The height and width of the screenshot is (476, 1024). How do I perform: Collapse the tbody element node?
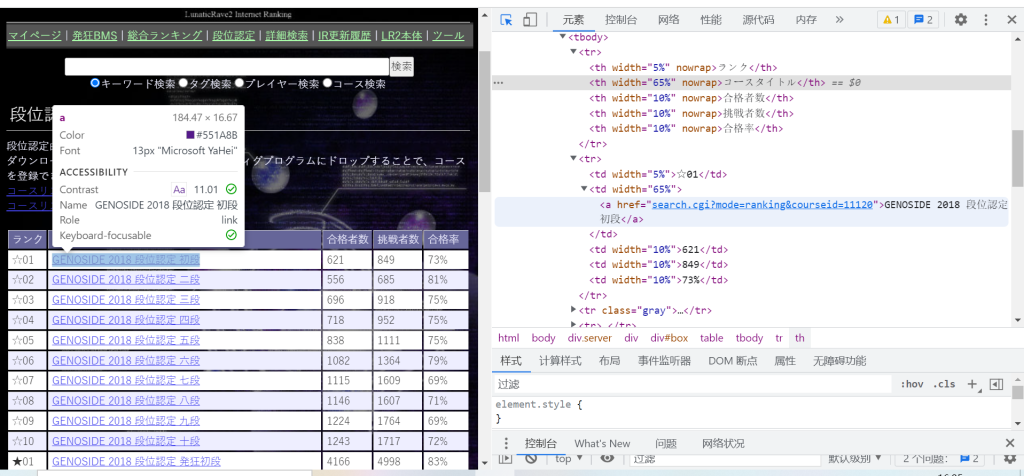[563, 37]
